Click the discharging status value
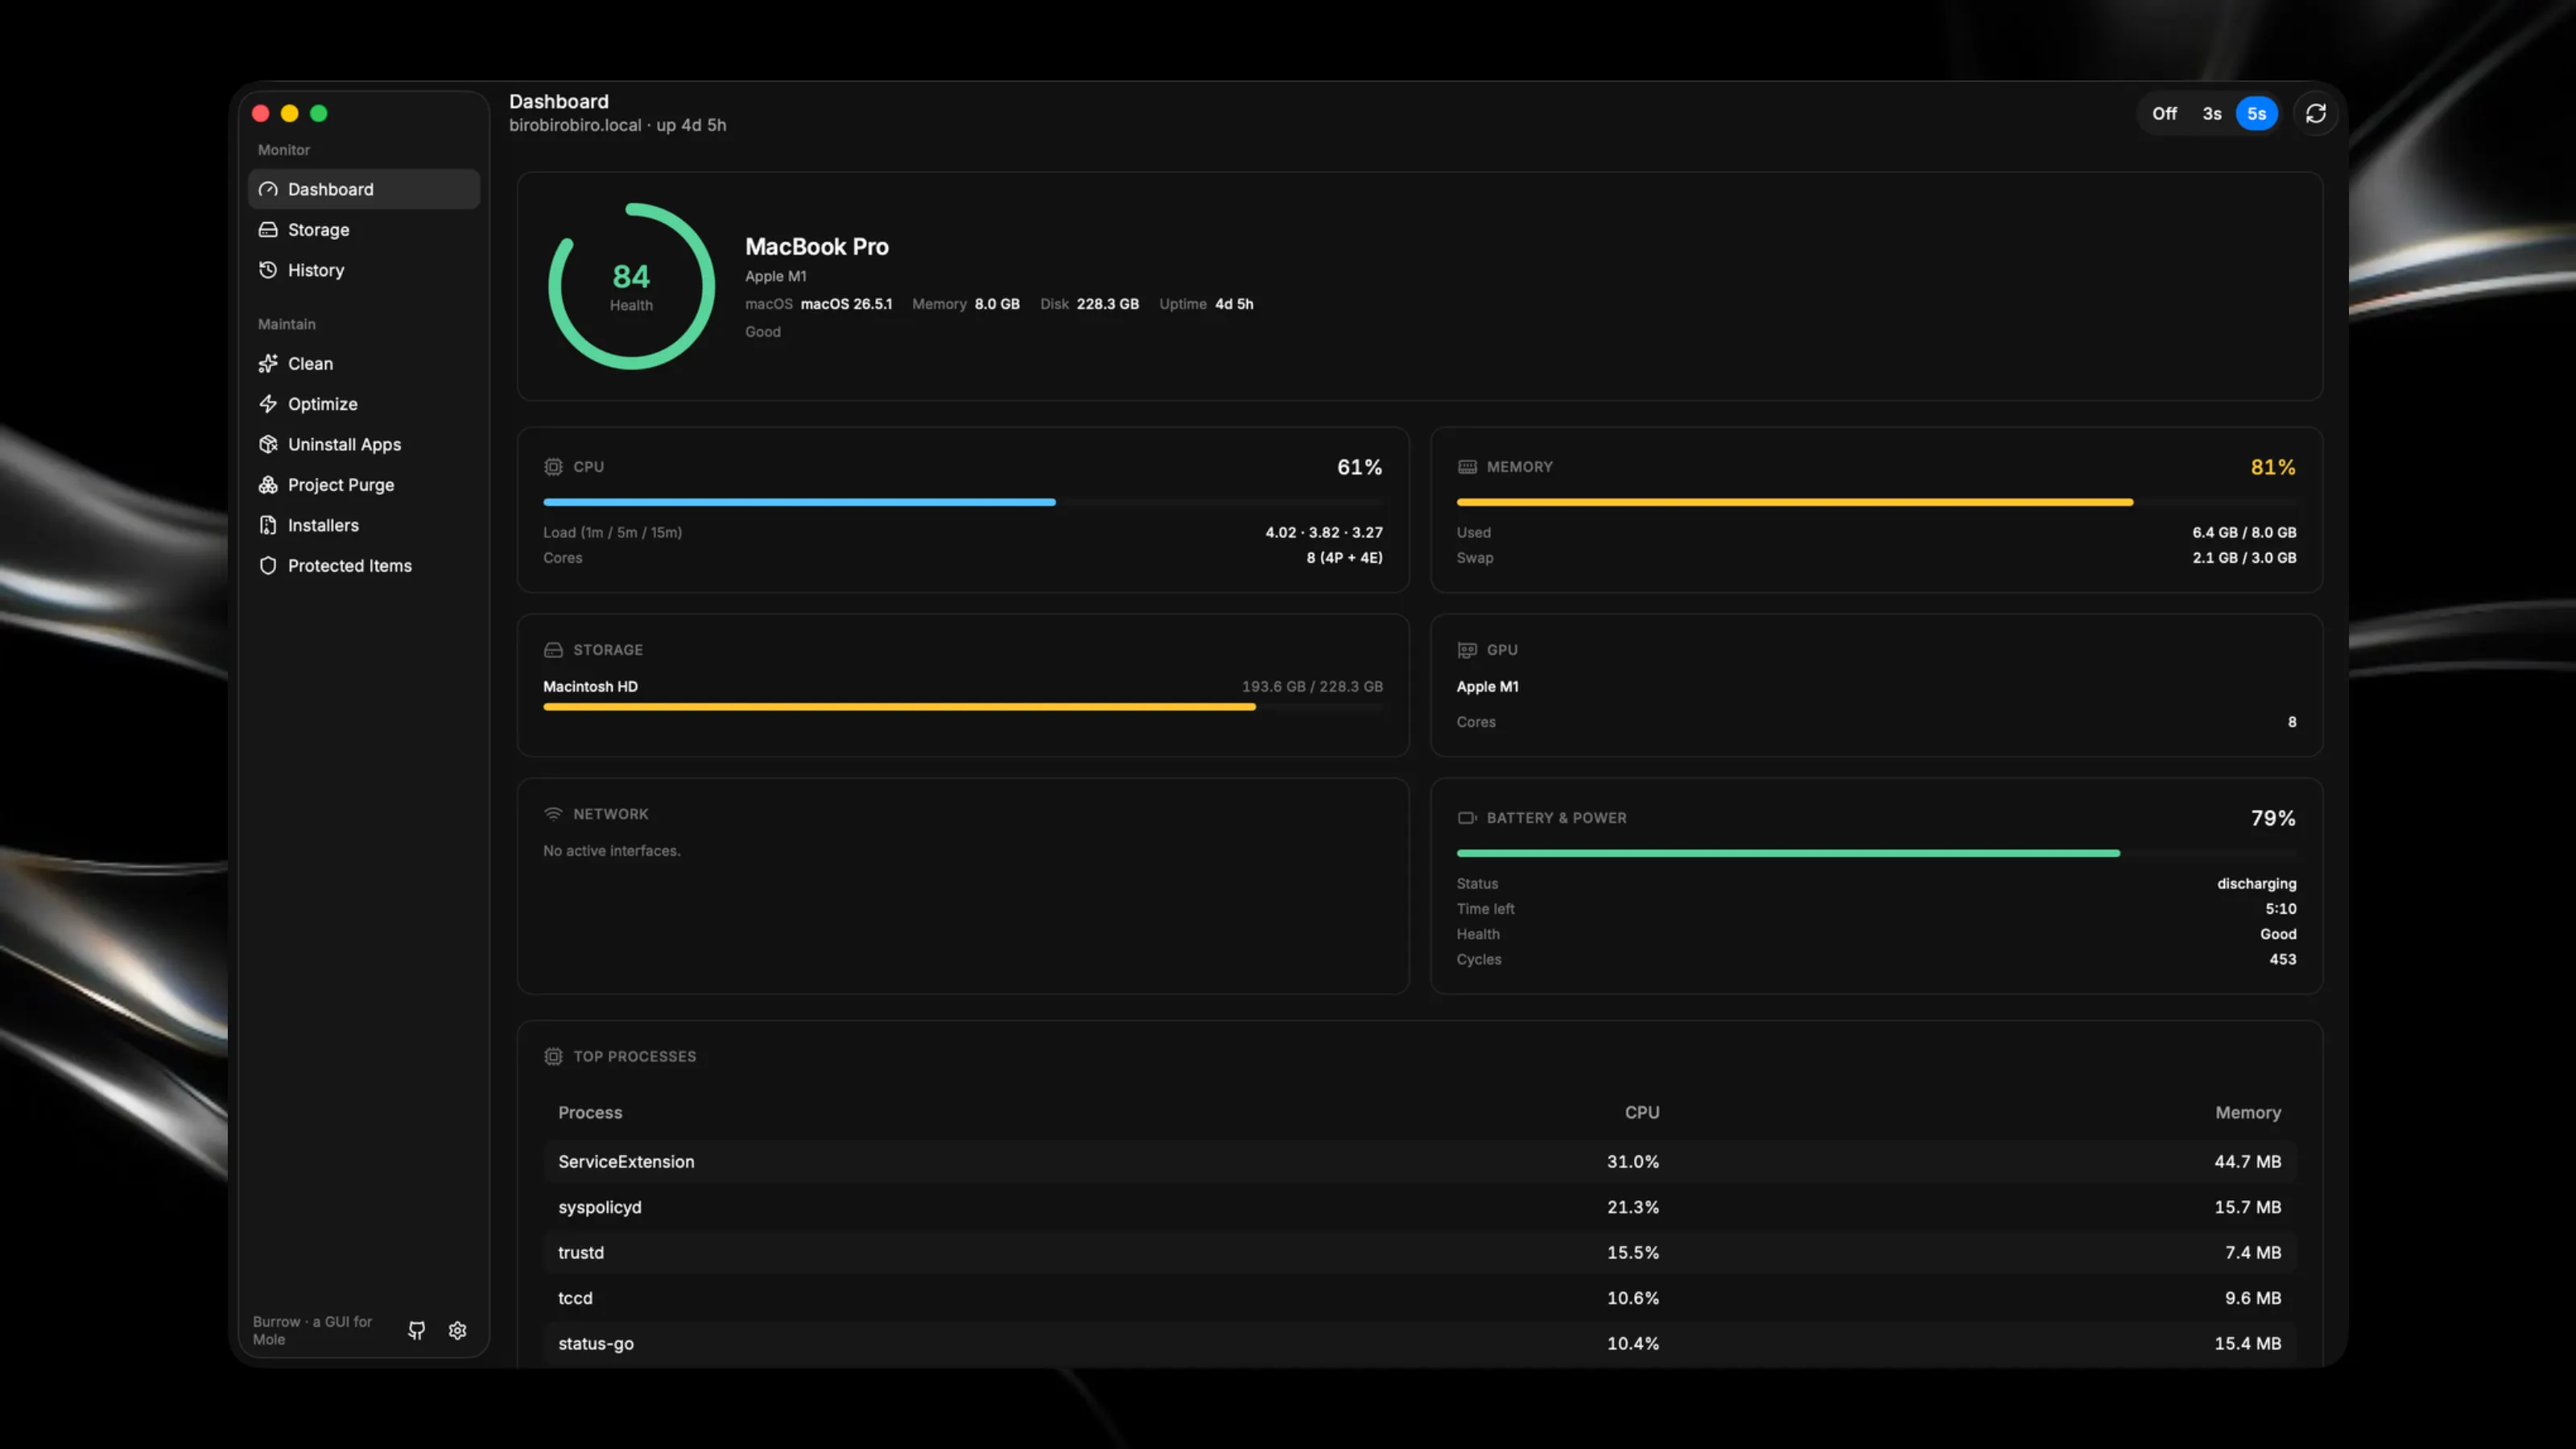 coord(2256,883)
